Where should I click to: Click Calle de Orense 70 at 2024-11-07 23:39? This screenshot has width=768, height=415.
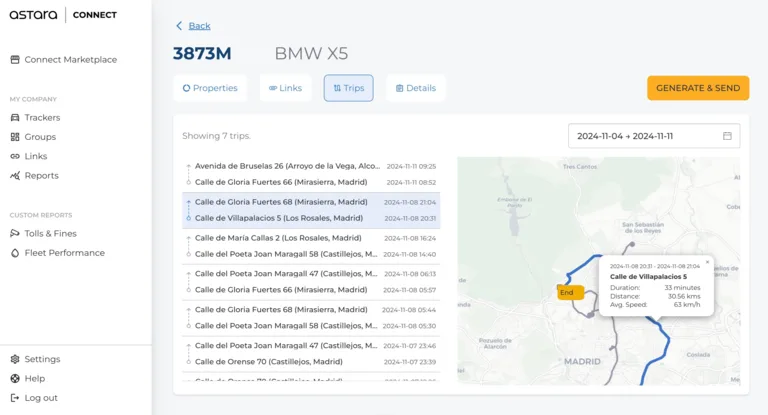[311, 362]
